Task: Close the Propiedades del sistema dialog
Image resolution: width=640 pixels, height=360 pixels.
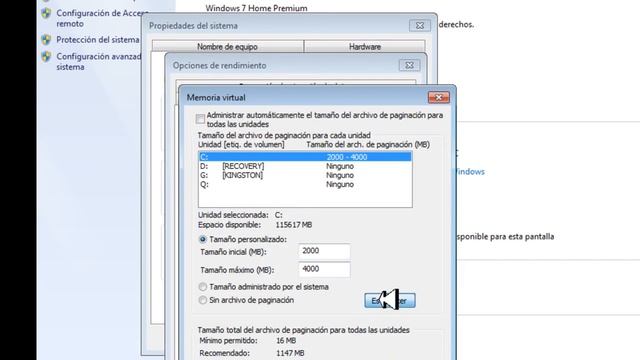Action: [420, 25]
